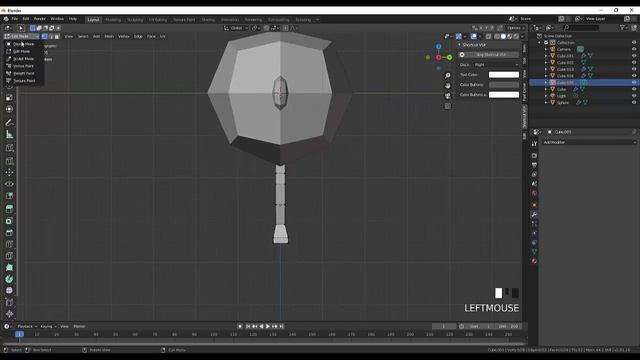
Task: Open the Select menu in viewport header
Action: [83, 36]
